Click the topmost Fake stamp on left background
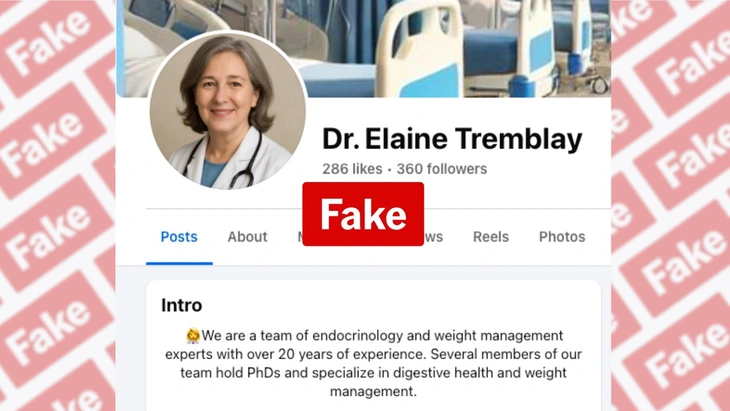This screenshot has height=411, width=730. click(x=51, y=40)
